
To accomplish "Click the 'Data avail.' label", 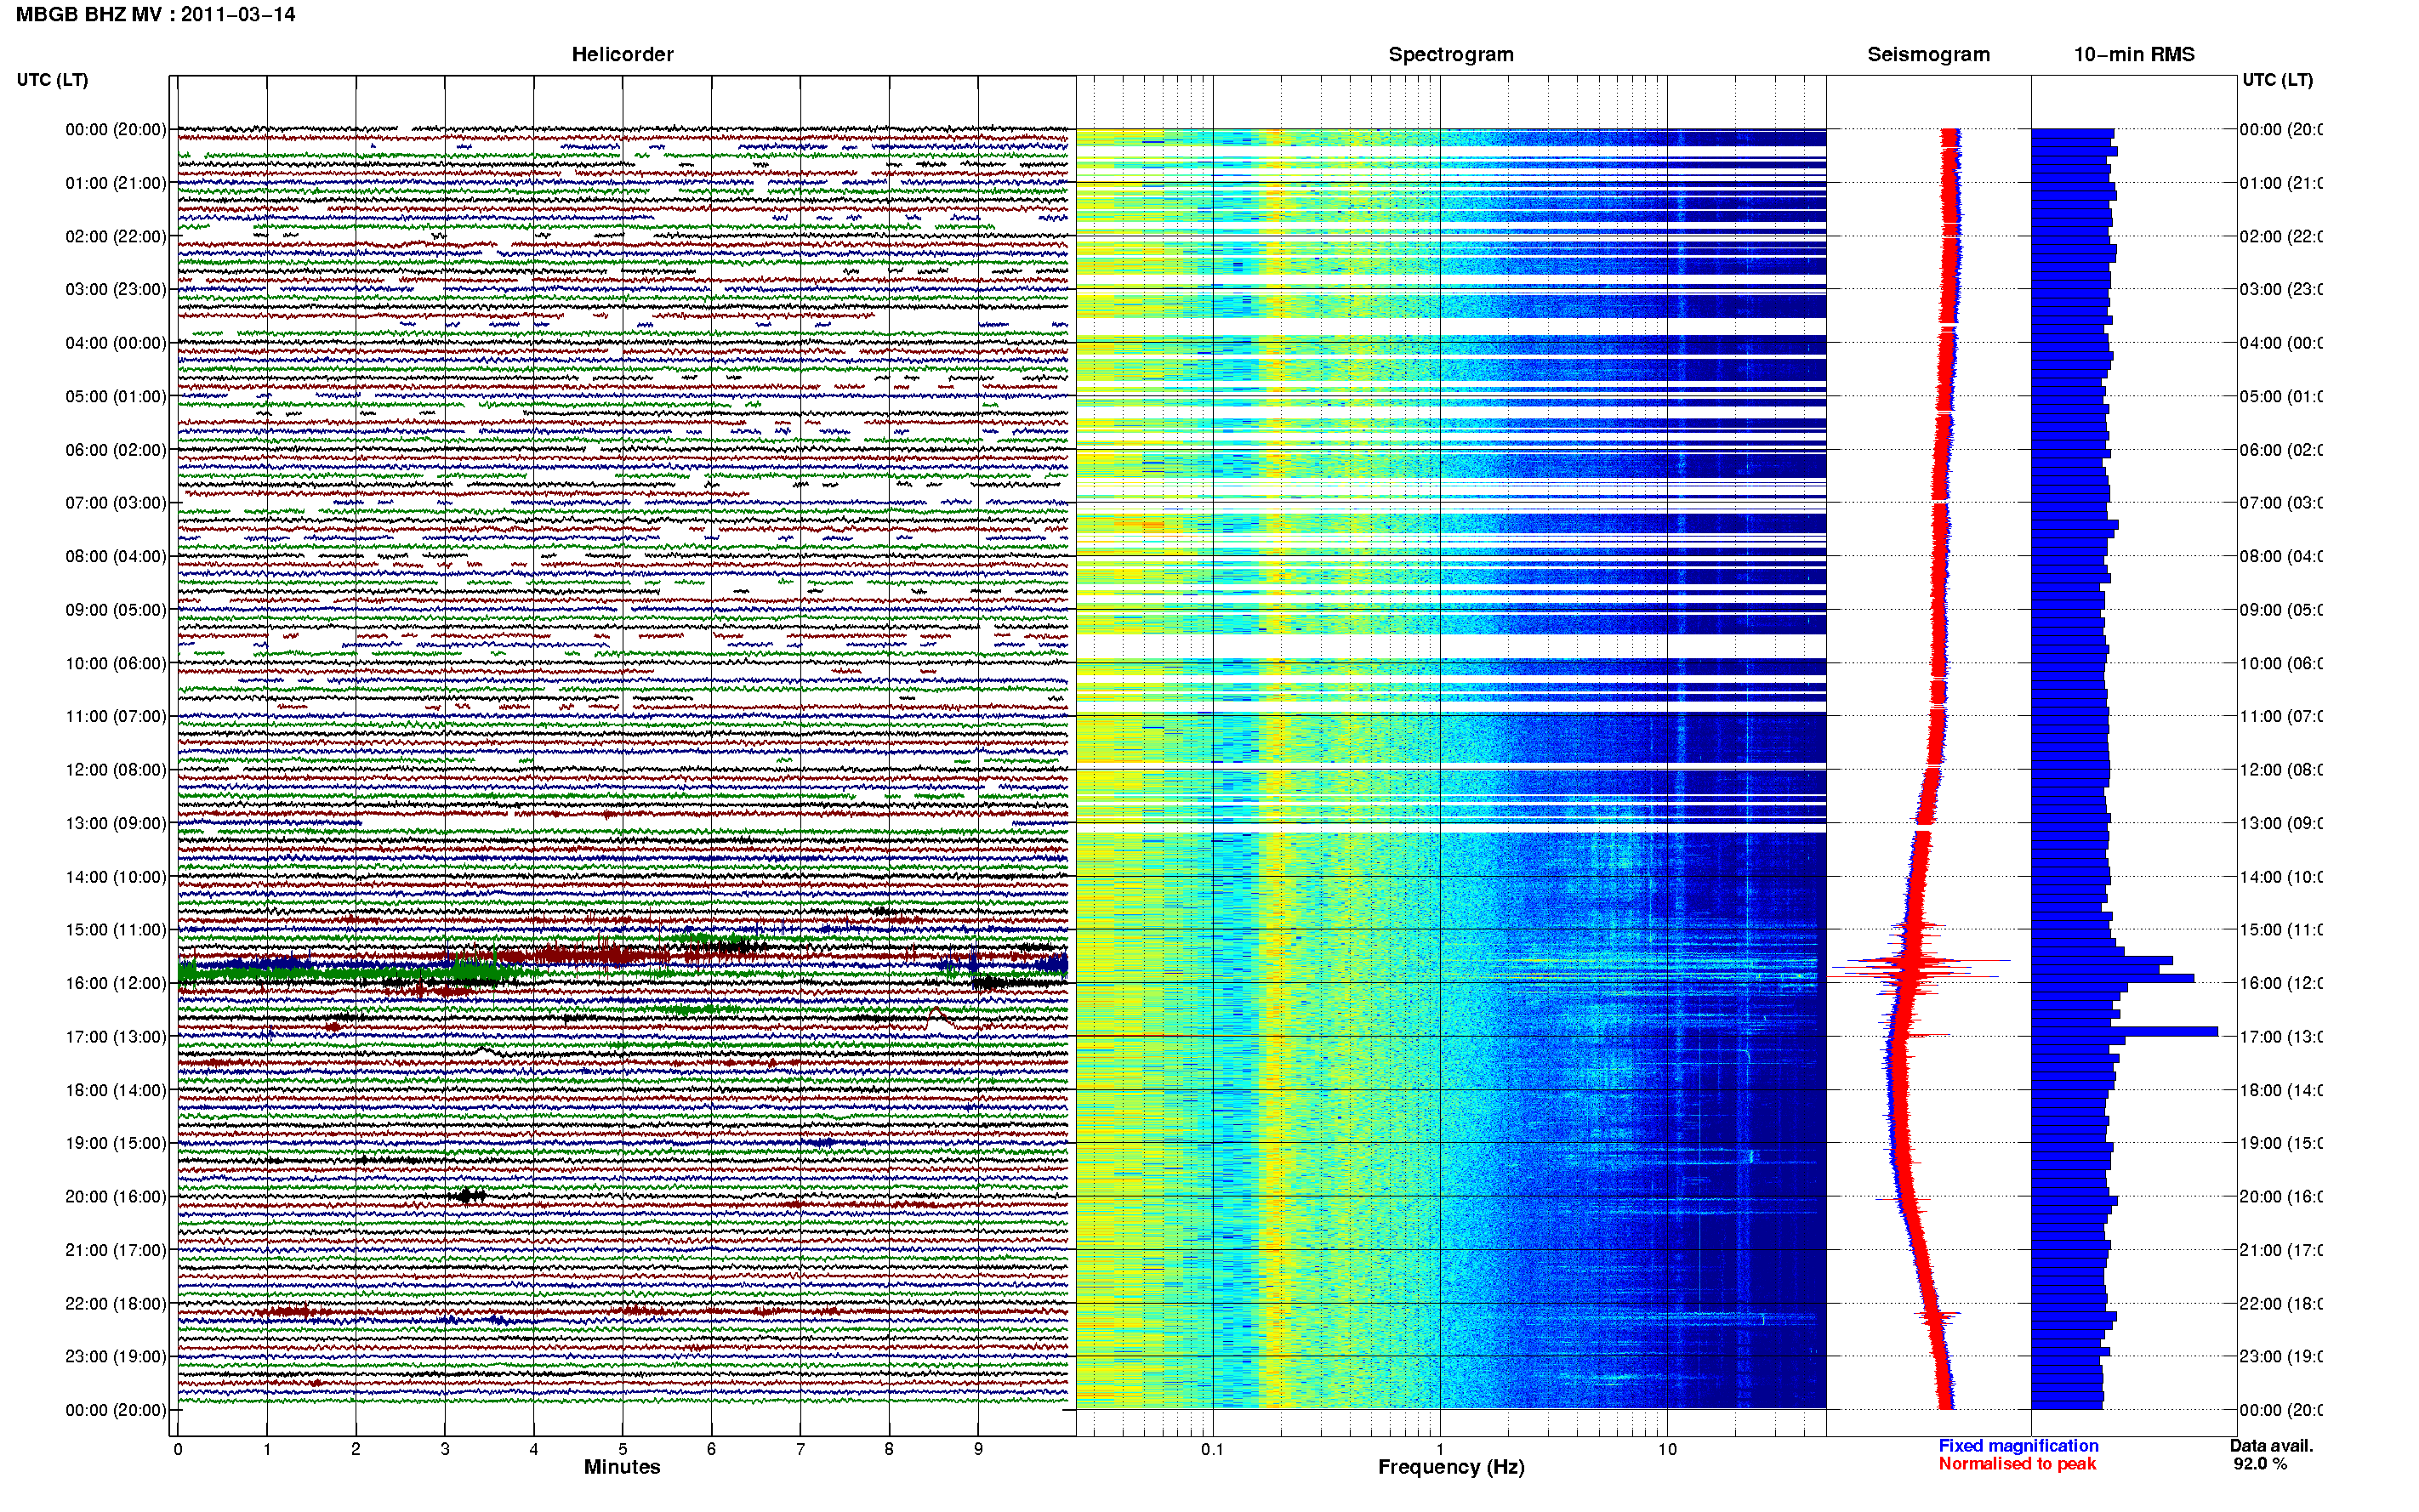I will click(2271, 1446).
